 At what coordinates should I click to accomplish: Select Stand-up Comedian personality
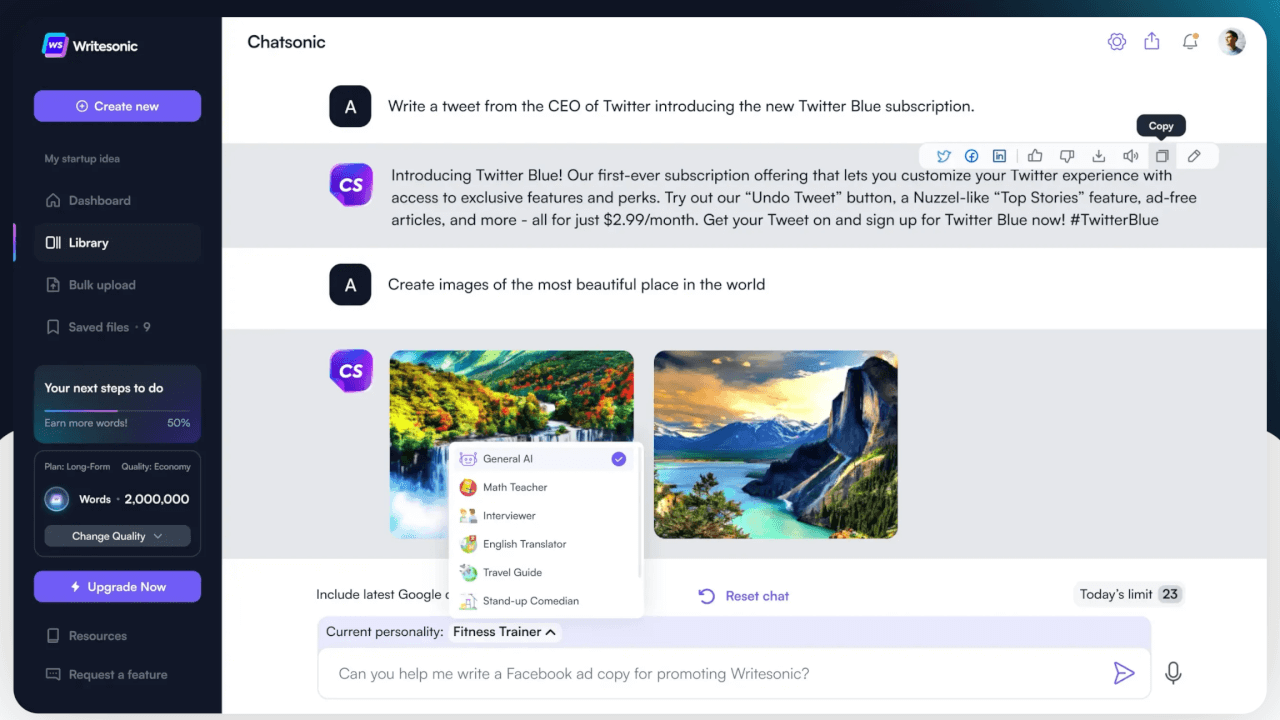tap(545, 601)
